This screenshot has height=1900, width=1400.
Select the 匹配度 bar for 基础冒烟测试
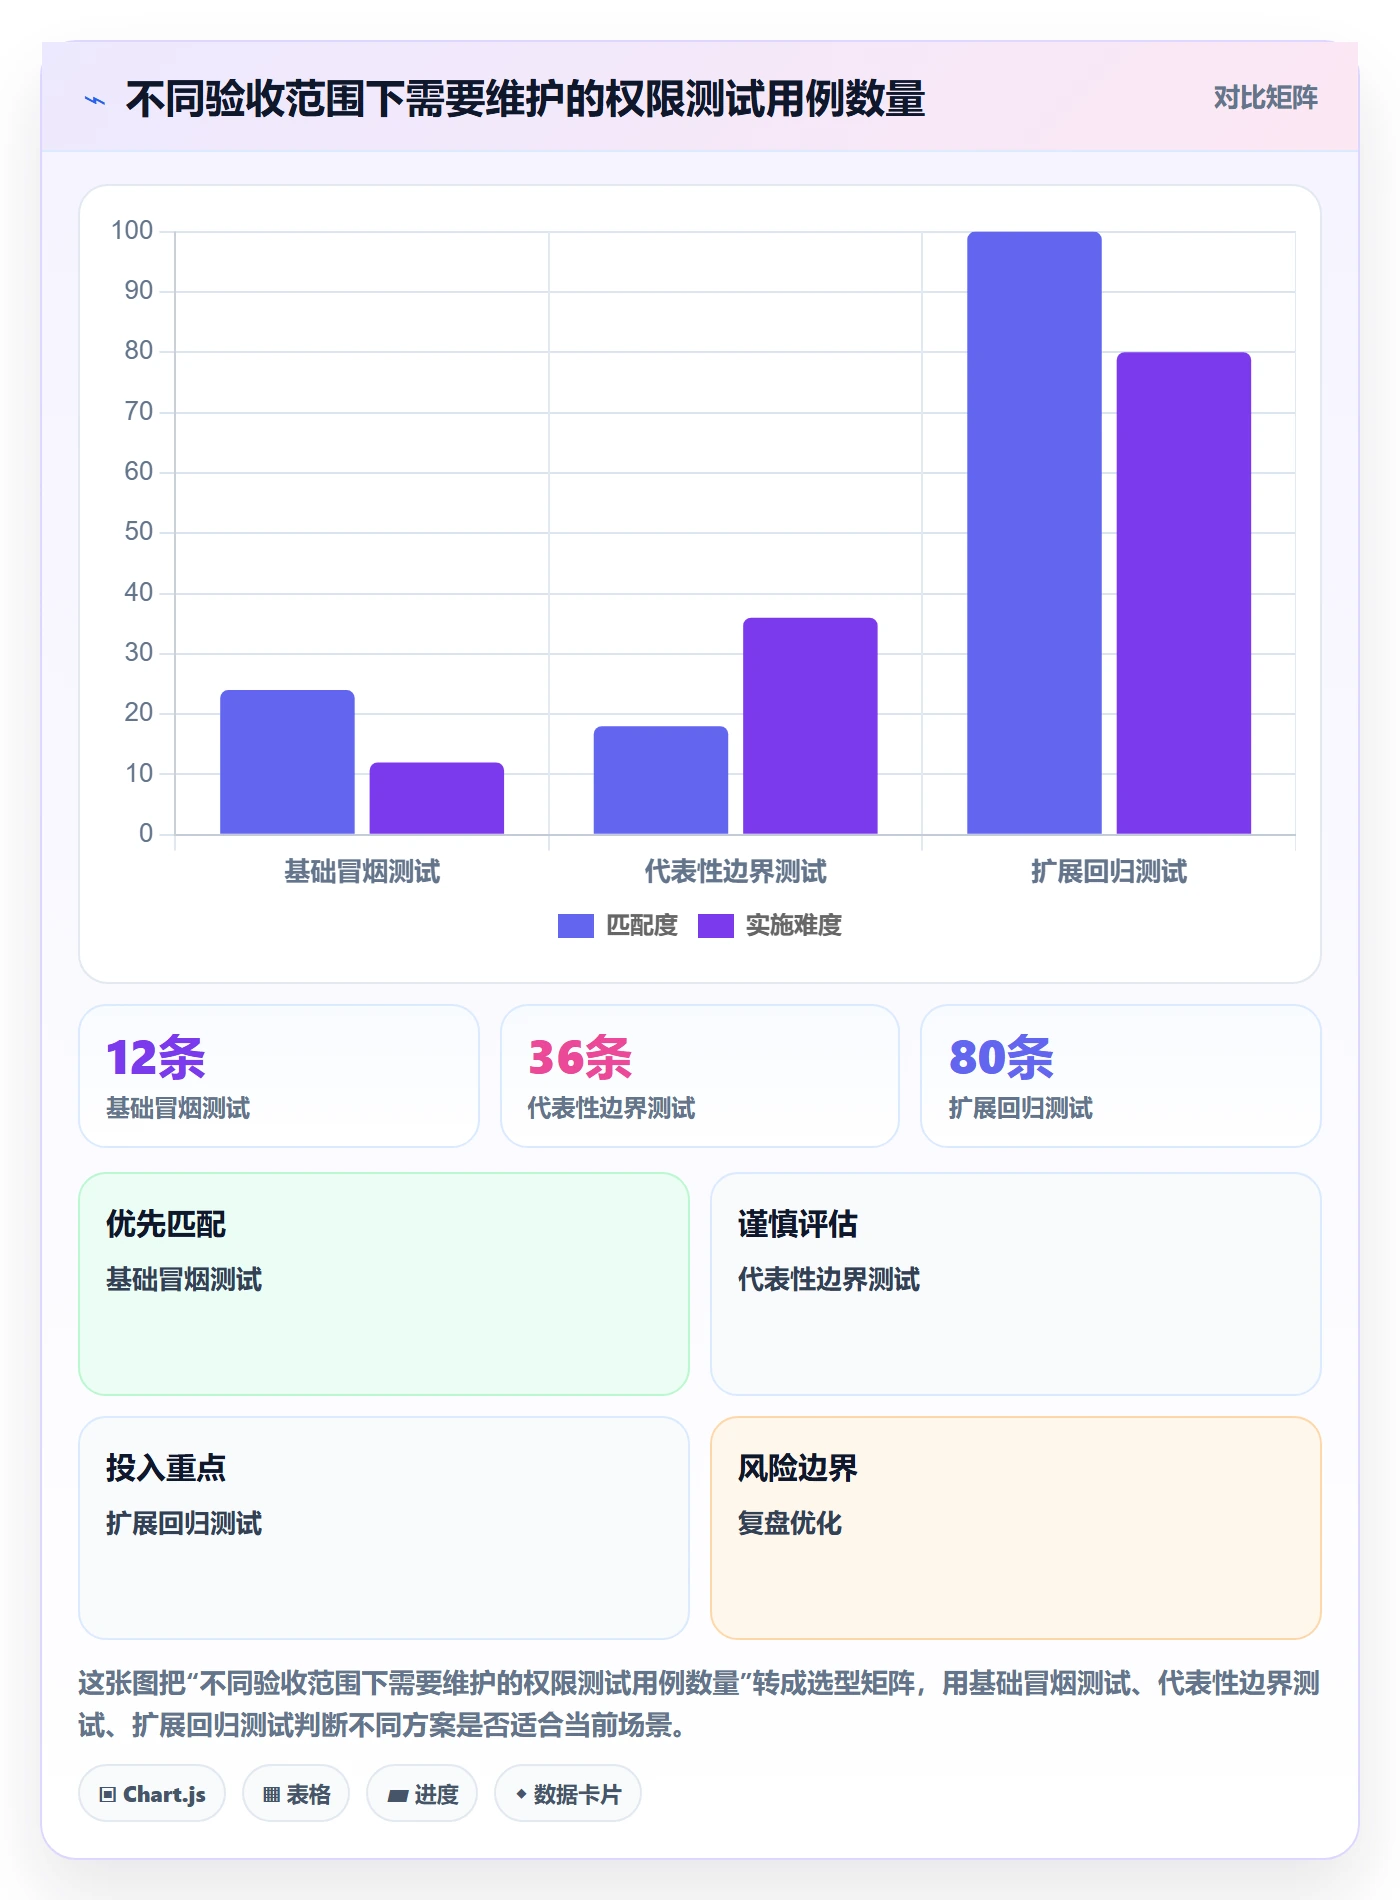click(x=287, y=762)
